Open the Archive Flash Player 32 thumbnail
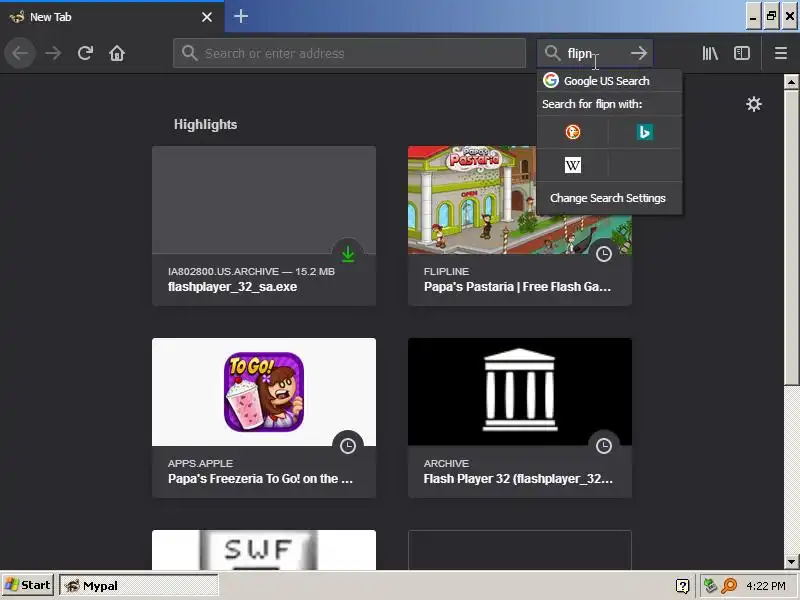 [x=520, y=392]
